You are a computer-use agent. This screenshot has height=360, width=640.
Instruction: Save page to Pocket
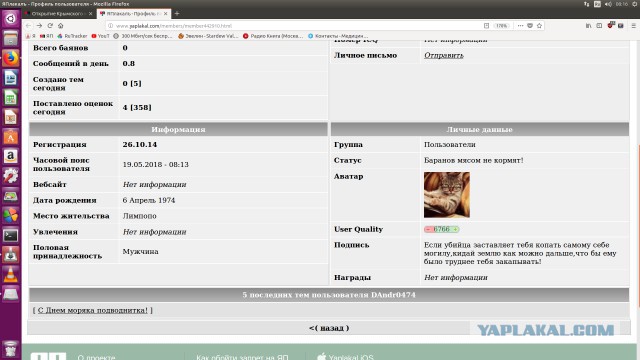pyautogui.click(x=530, y=26)
